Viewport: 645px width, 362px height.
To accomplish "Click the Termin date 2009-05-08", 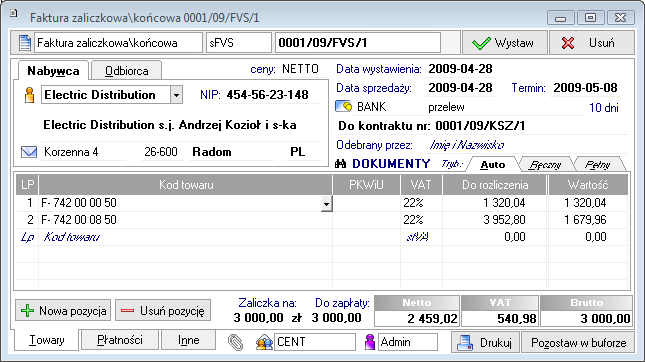I will pyautogui.click(x=585, y=88).
